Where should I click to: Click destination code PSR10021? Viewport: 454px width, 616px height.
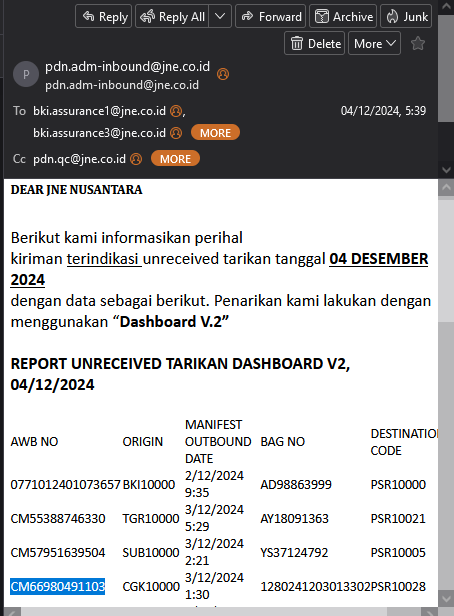pos(398,519)
